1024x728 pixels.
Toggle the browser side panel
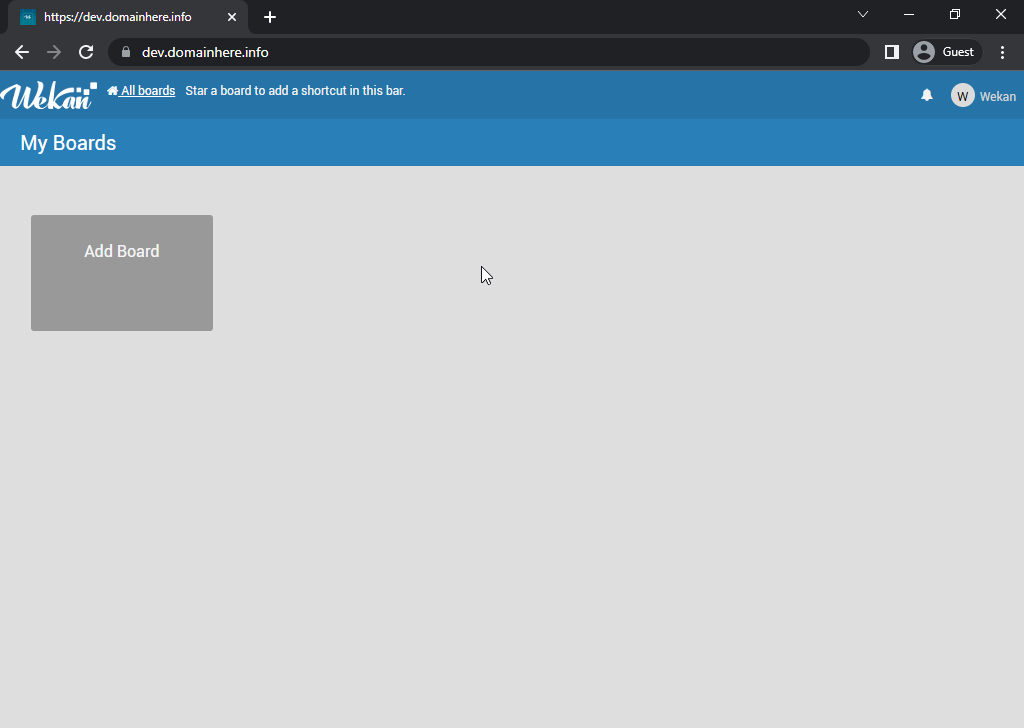coord(891,52)
